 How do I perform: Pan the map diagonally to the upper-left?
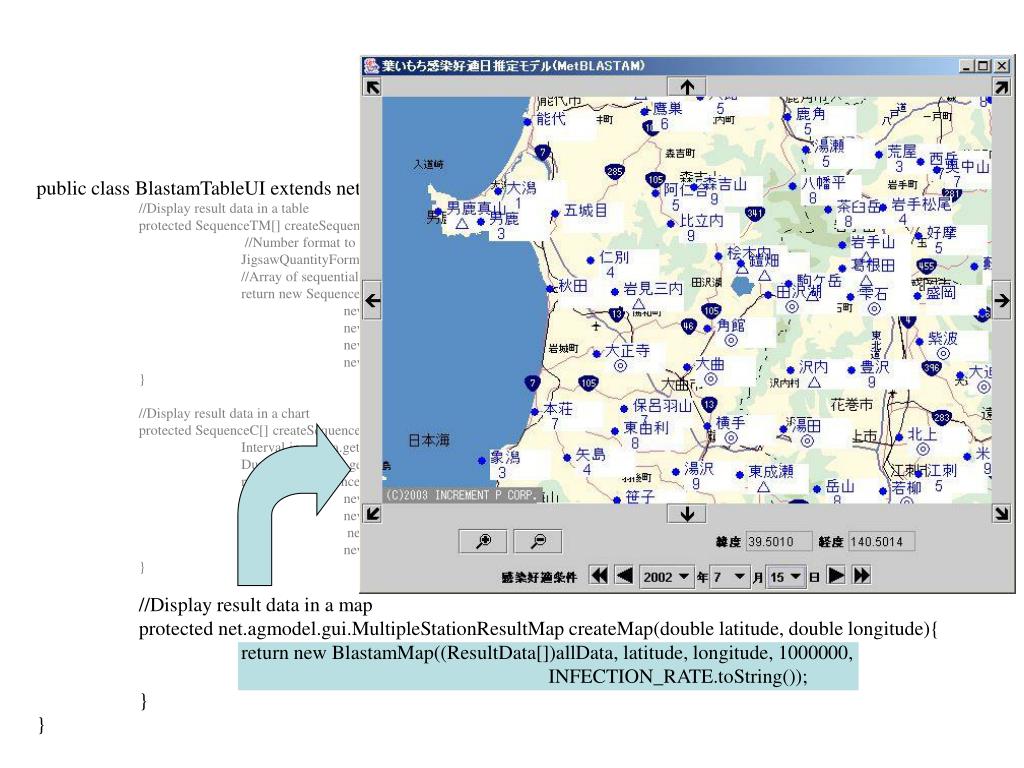coord(372,87)
